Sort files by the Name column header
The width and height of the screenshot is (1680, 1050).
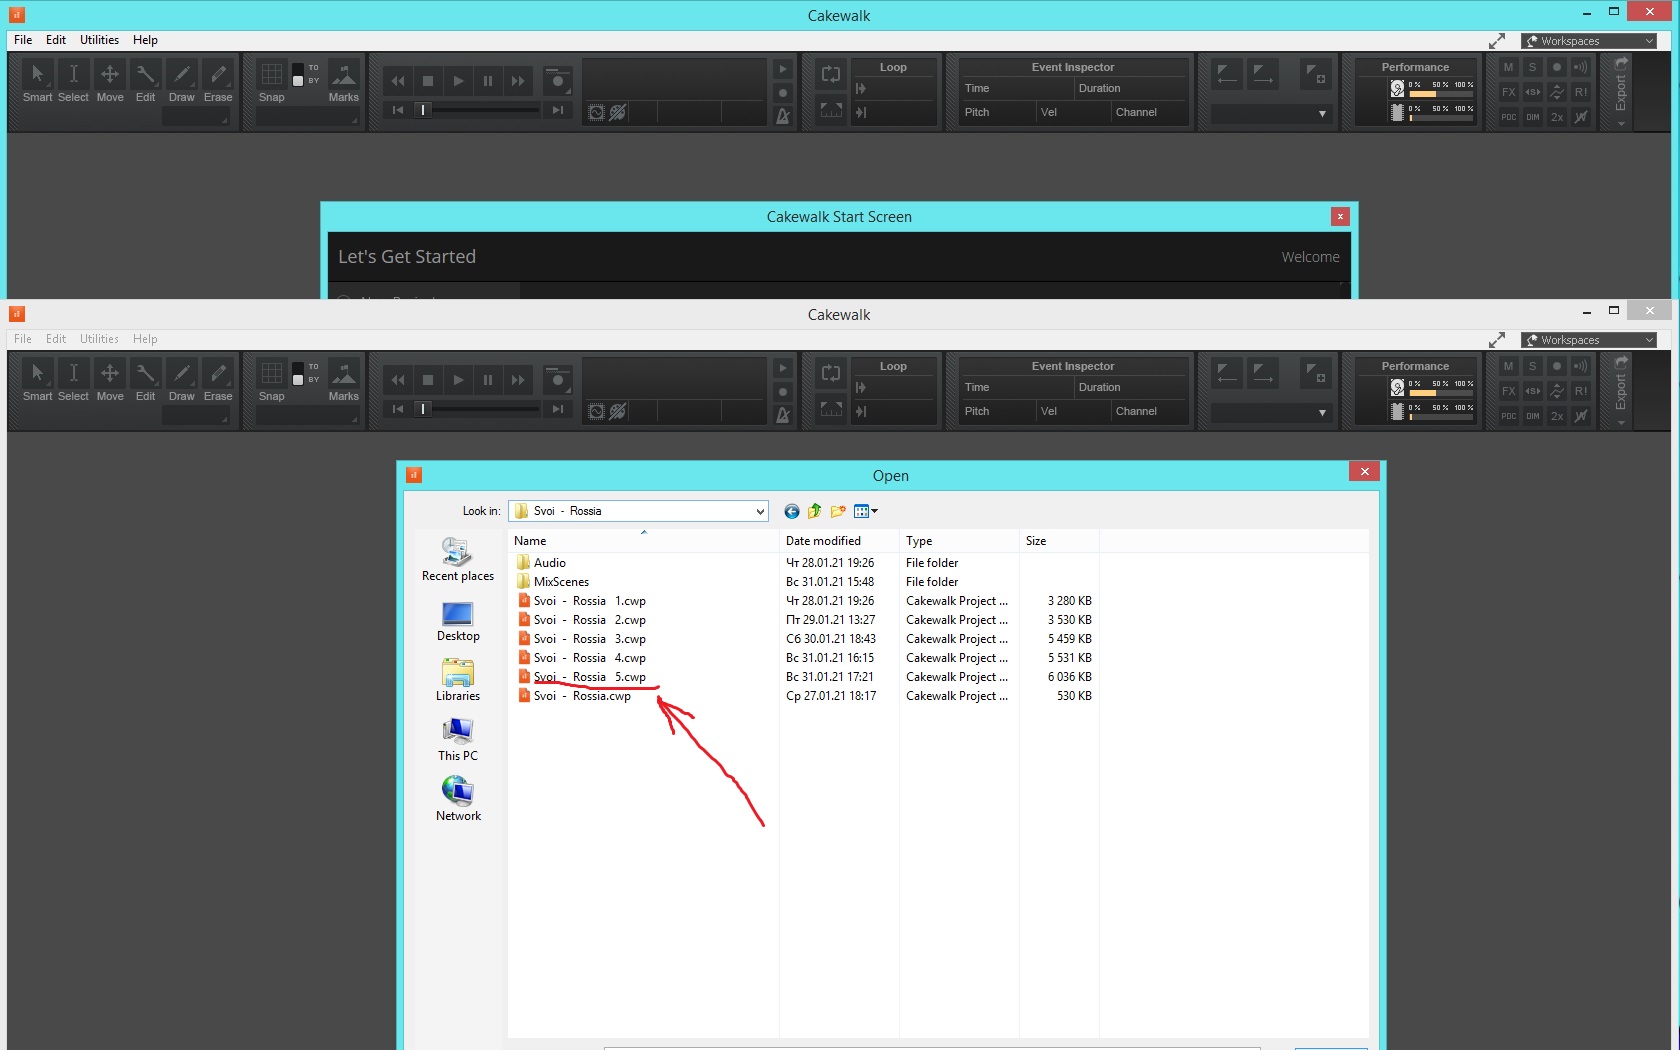644,541
